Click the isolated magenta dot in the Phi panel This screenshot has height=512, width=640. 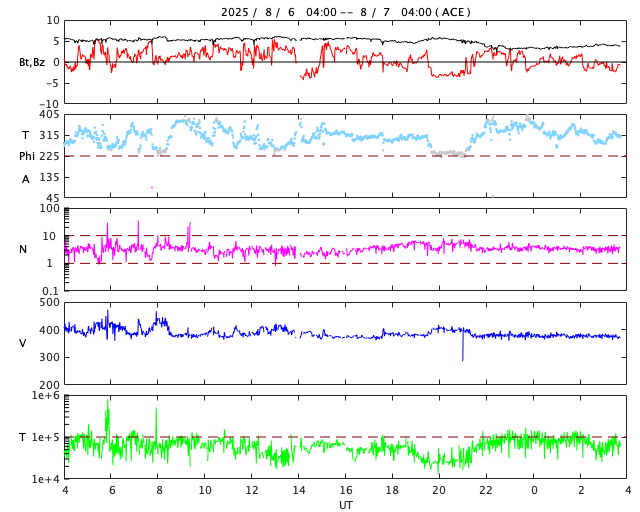tap(152, 187)
